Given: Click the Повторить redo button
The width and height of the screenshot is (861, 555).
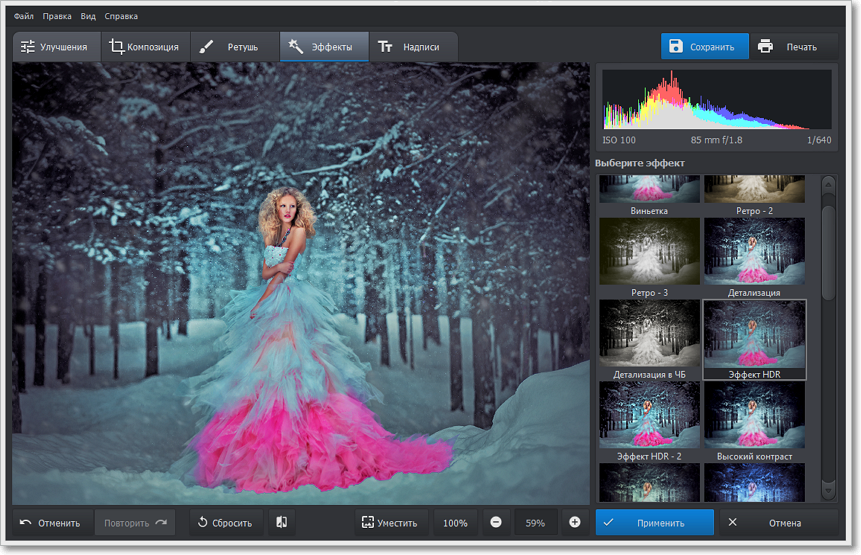Looking at the screenshot, I should click(x=135, y=523).
